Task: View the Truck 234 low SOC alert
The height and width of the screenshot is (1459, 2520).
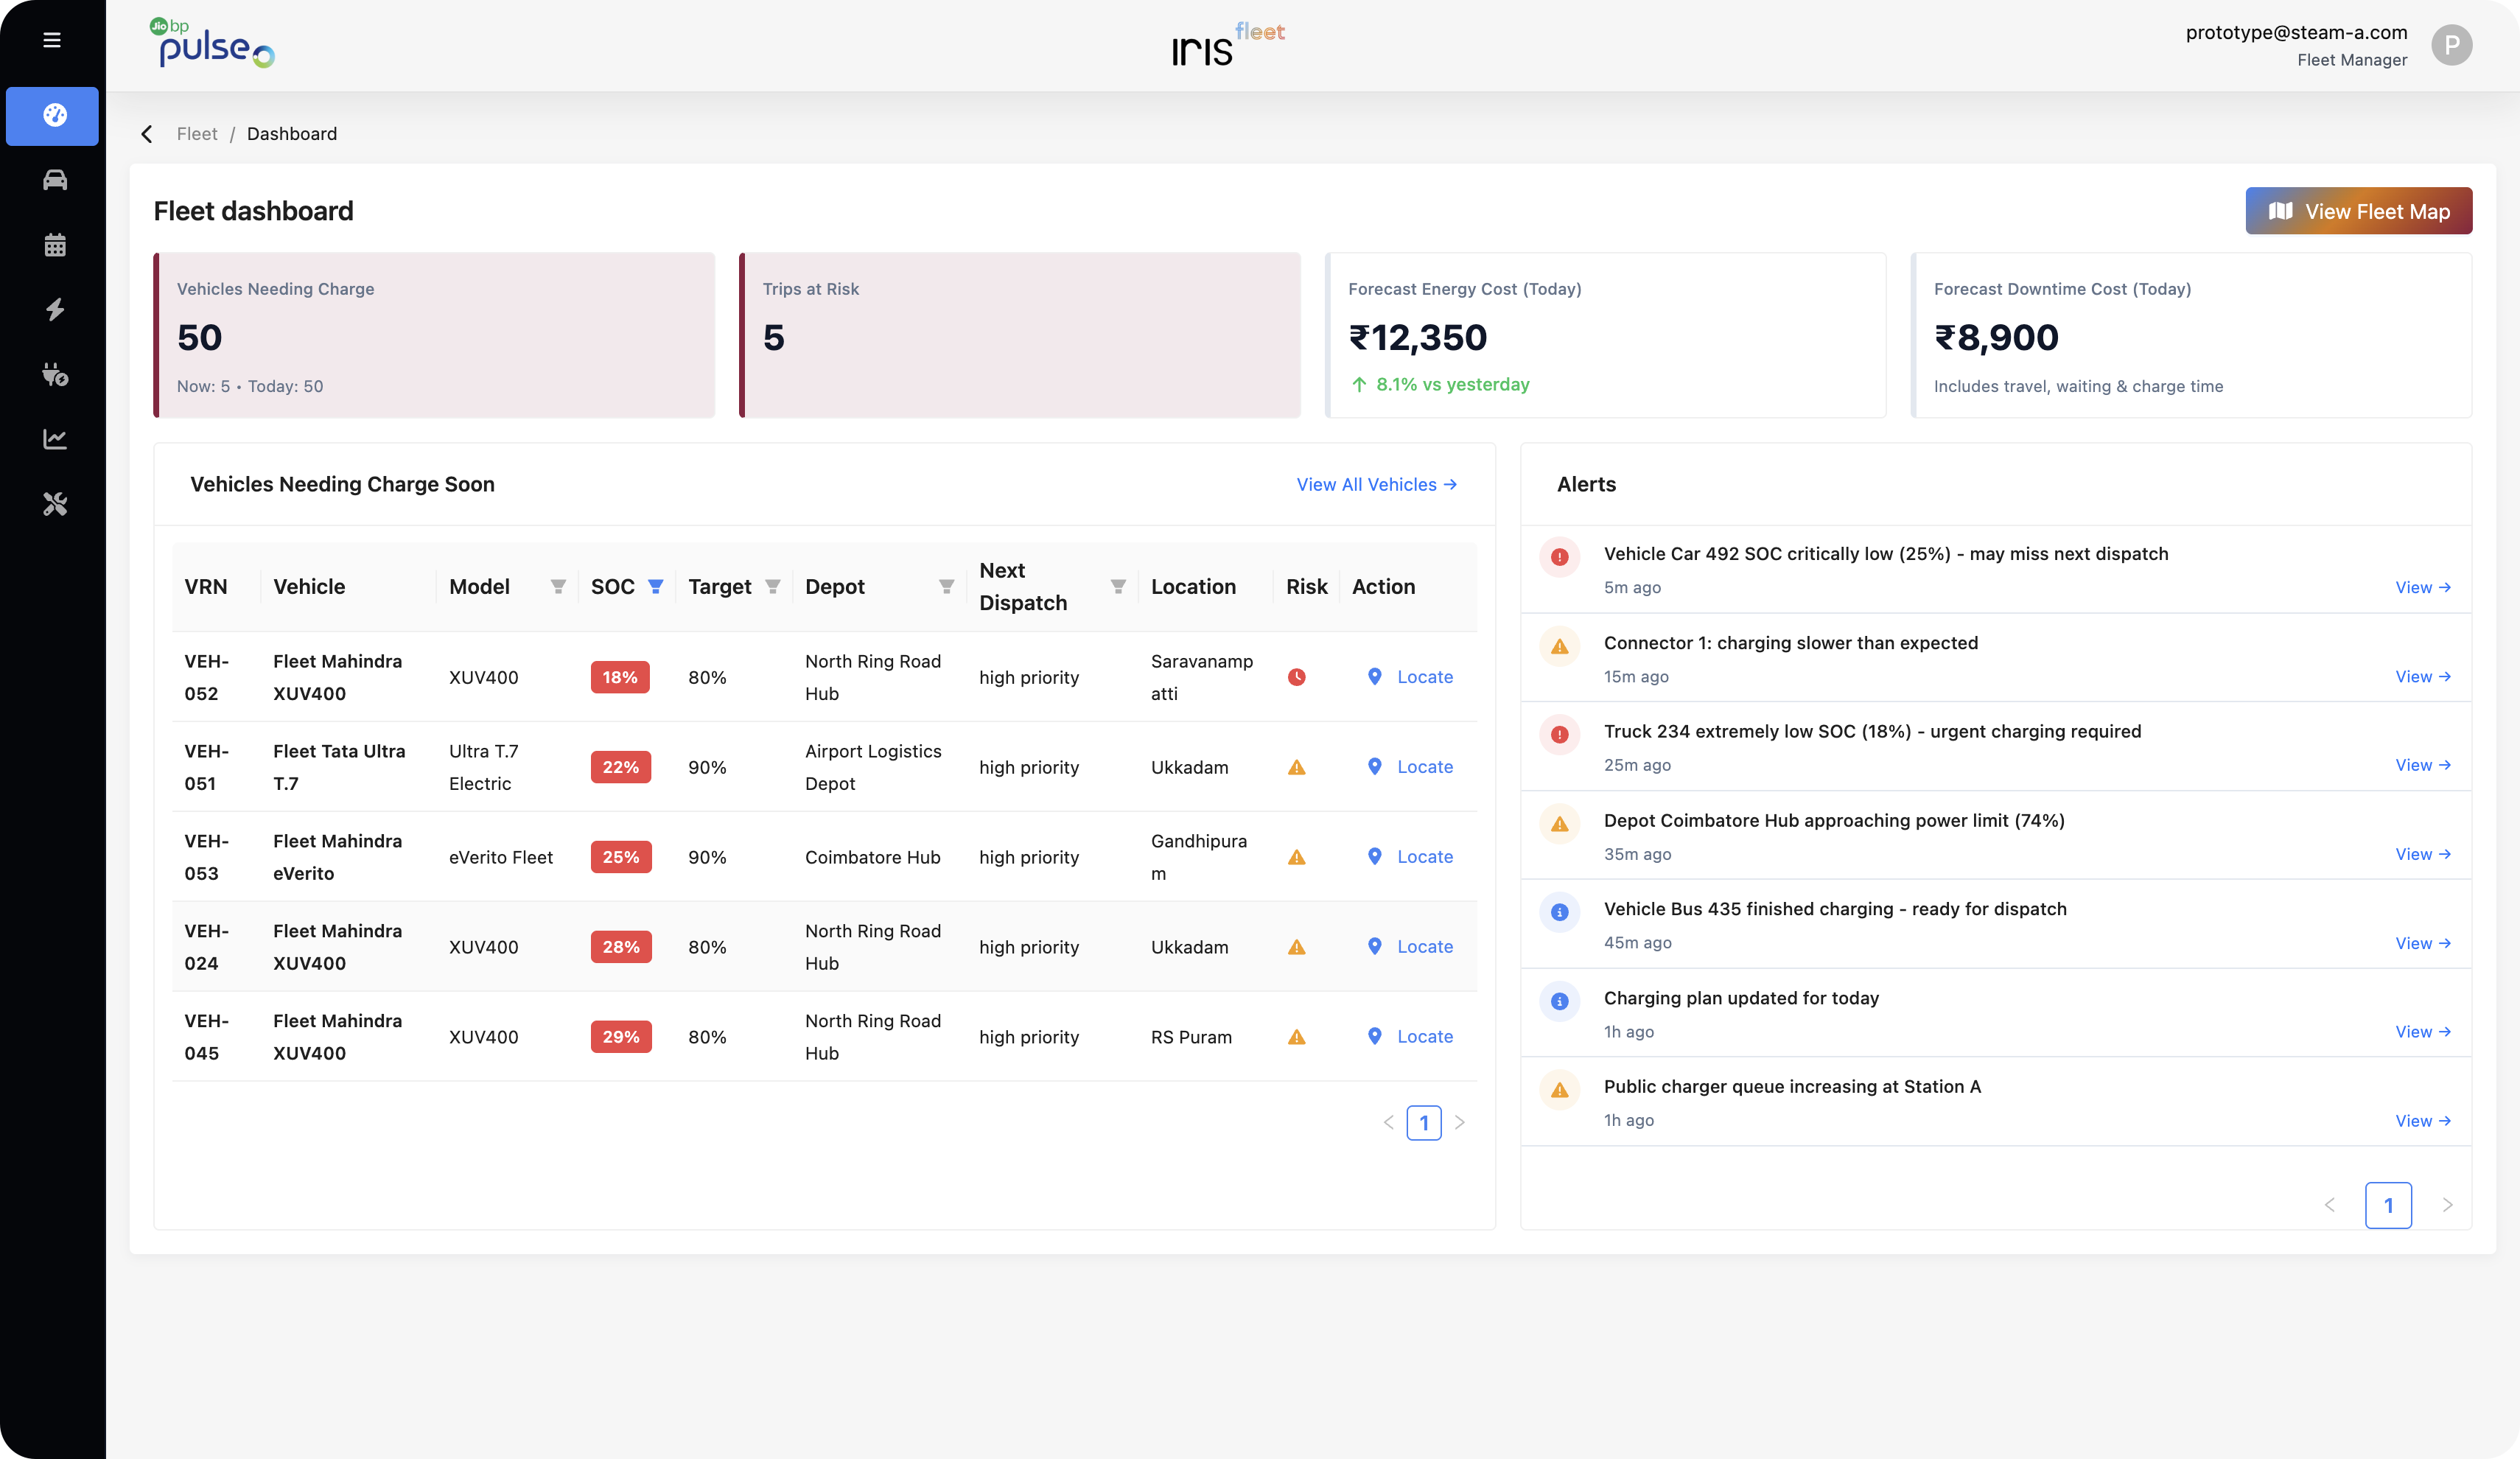Action: click(x=2423, y=765)
